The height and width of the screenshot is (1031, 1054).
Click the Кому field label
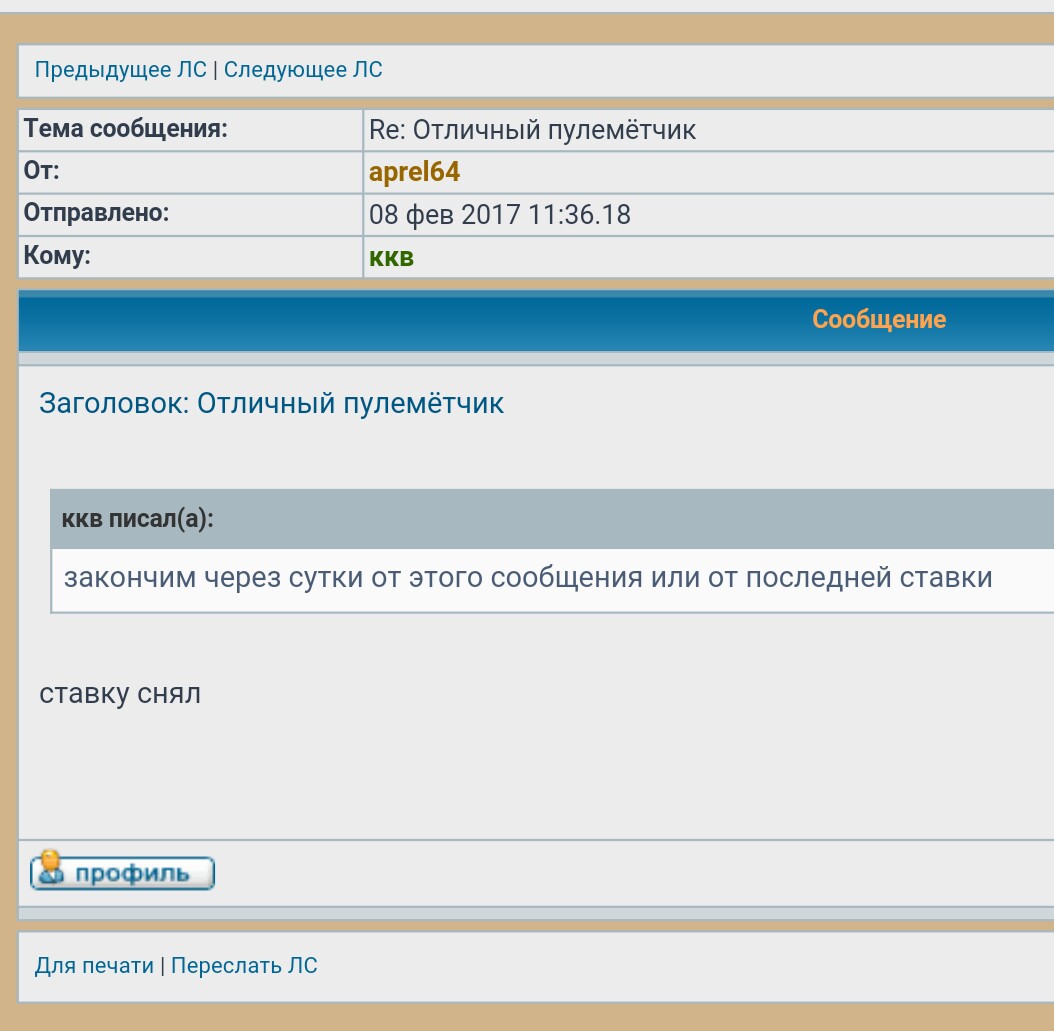(57, 256)
